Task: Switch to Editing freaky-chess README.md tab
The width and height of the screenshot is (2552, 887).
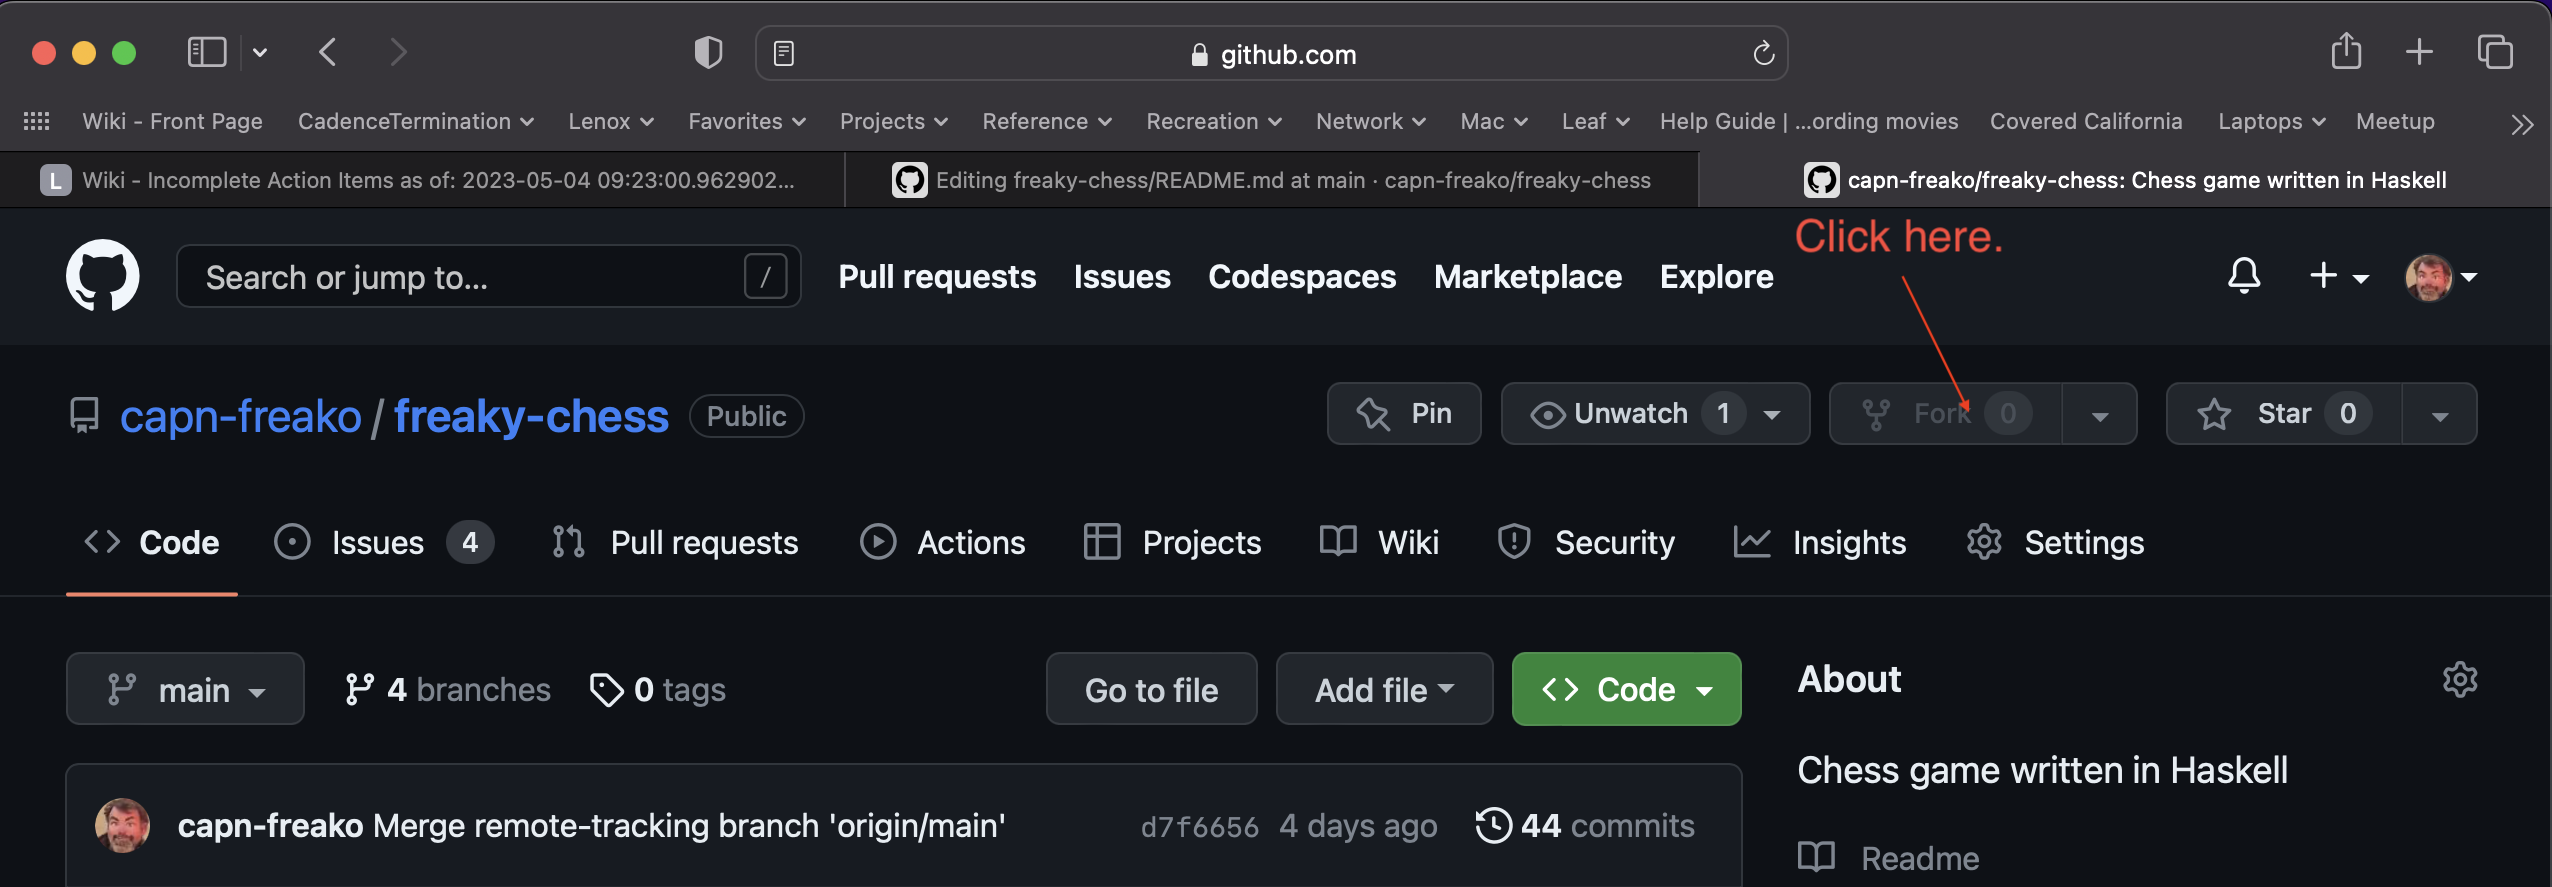Action: [x=1272, y=180]
